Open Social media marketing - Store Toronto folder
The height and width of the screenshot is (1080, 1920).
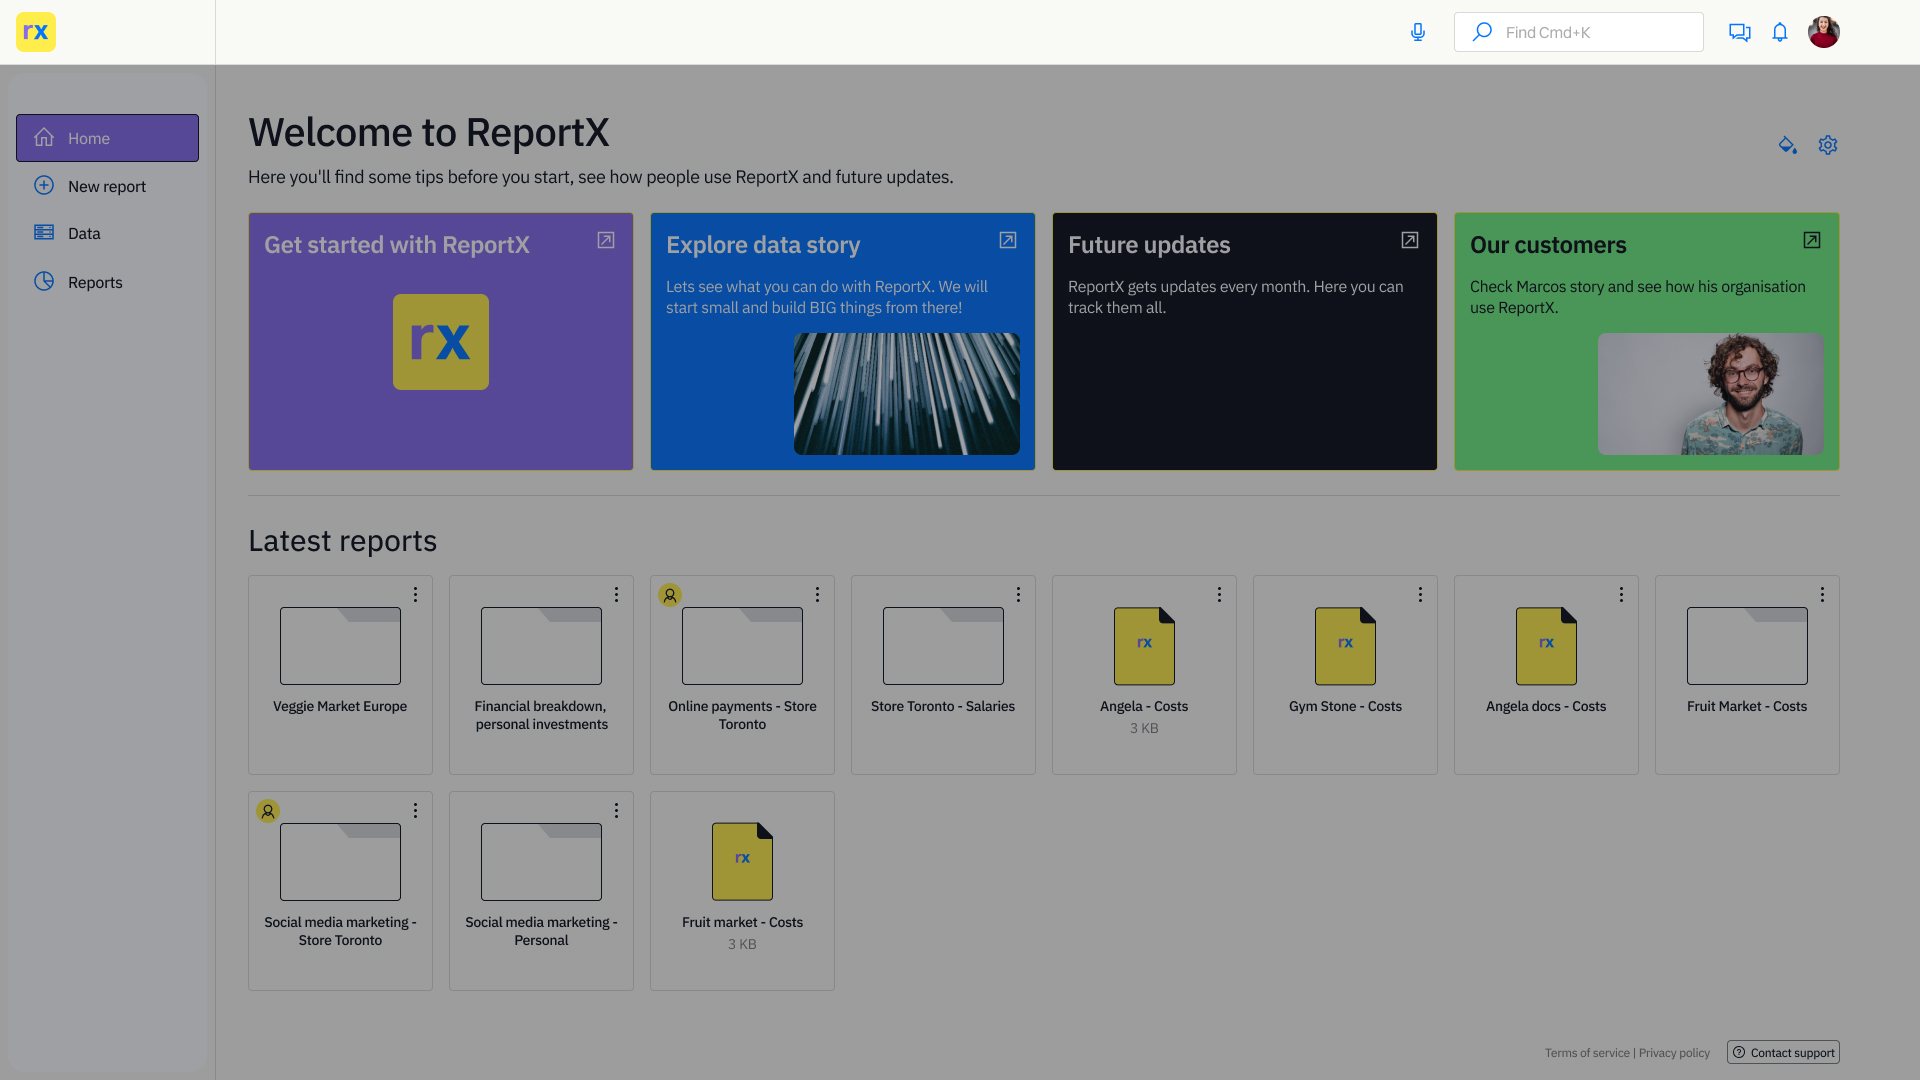(340, 862)
